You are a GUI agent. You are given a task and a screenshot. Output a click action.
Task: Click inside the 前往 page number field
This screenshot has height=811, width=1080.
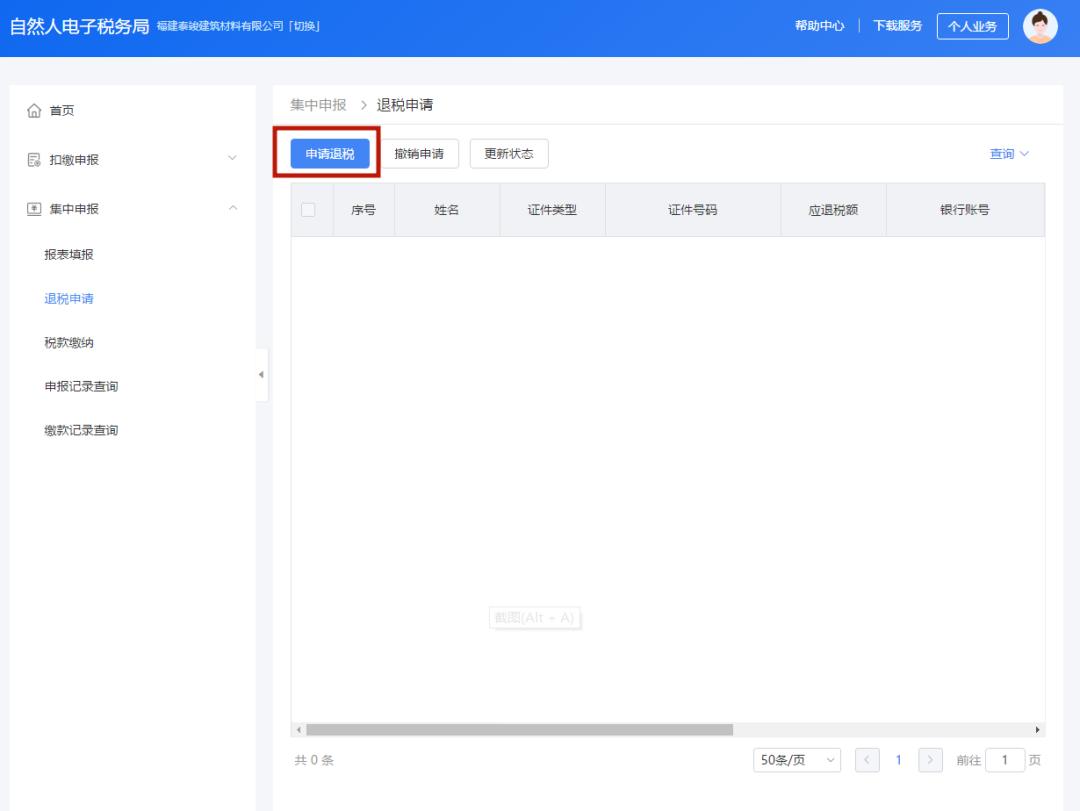click(1005, 760)
